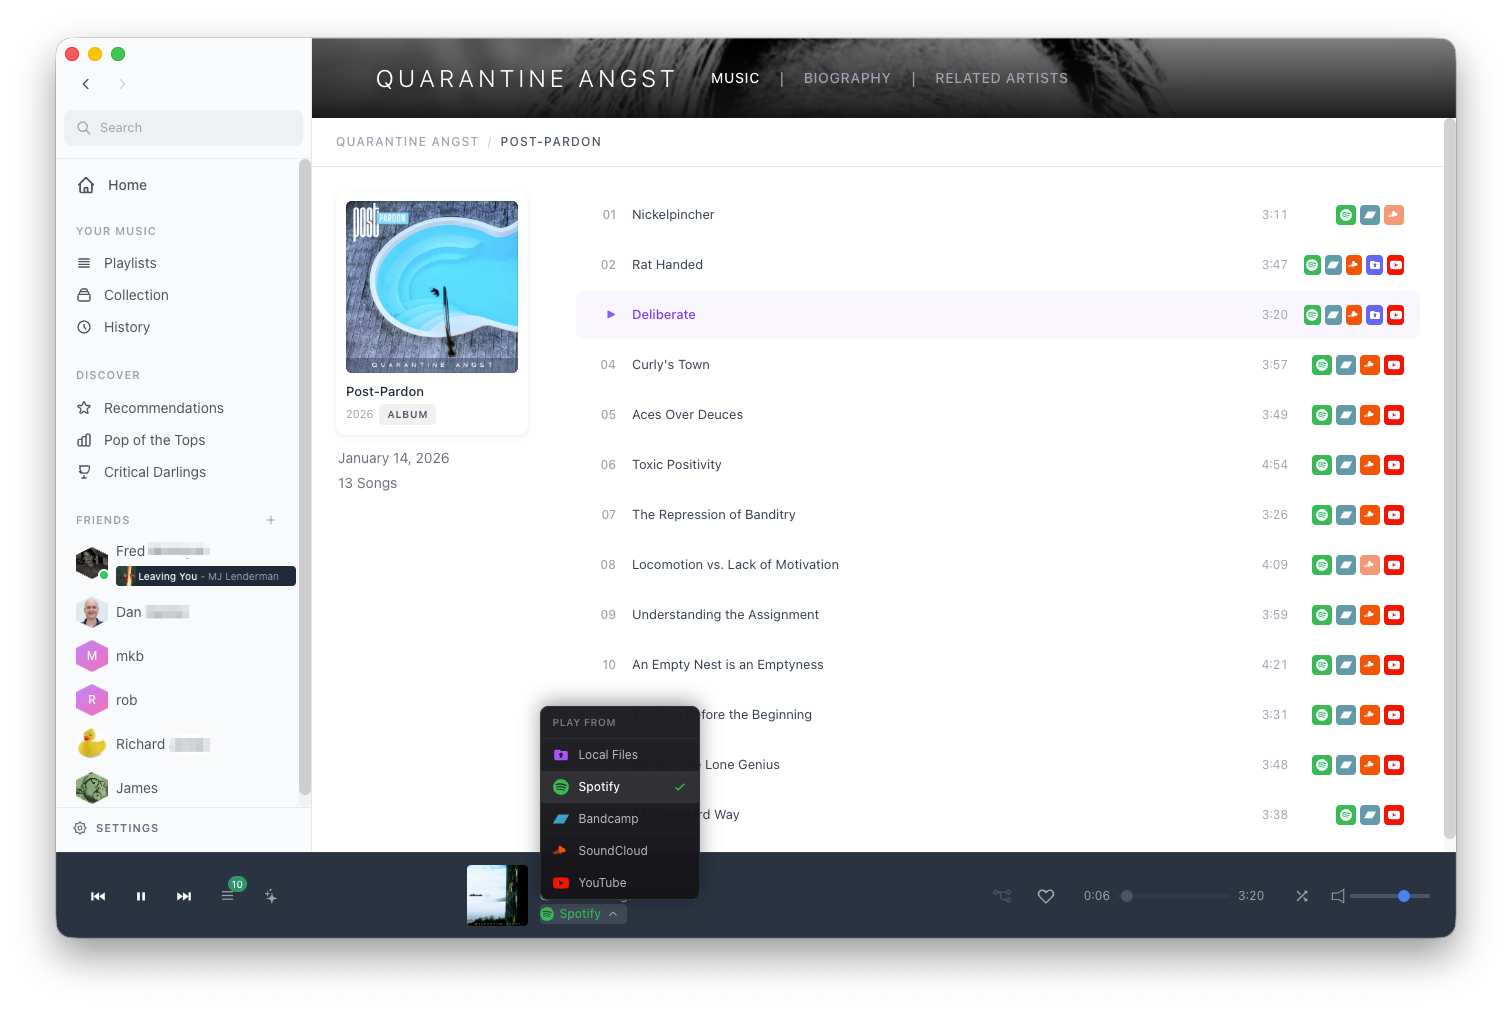Open QUARANTINE ANGST from the breadcrumb
The image size is (1512, 1012).
(407, 141)
